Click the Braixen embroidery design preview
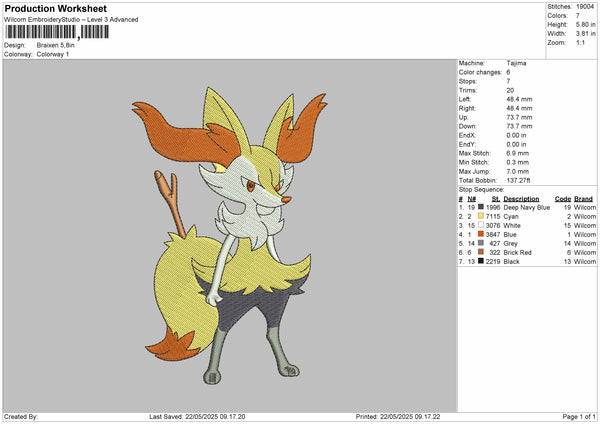Screen dimensions: 600x424 point(230,235)
